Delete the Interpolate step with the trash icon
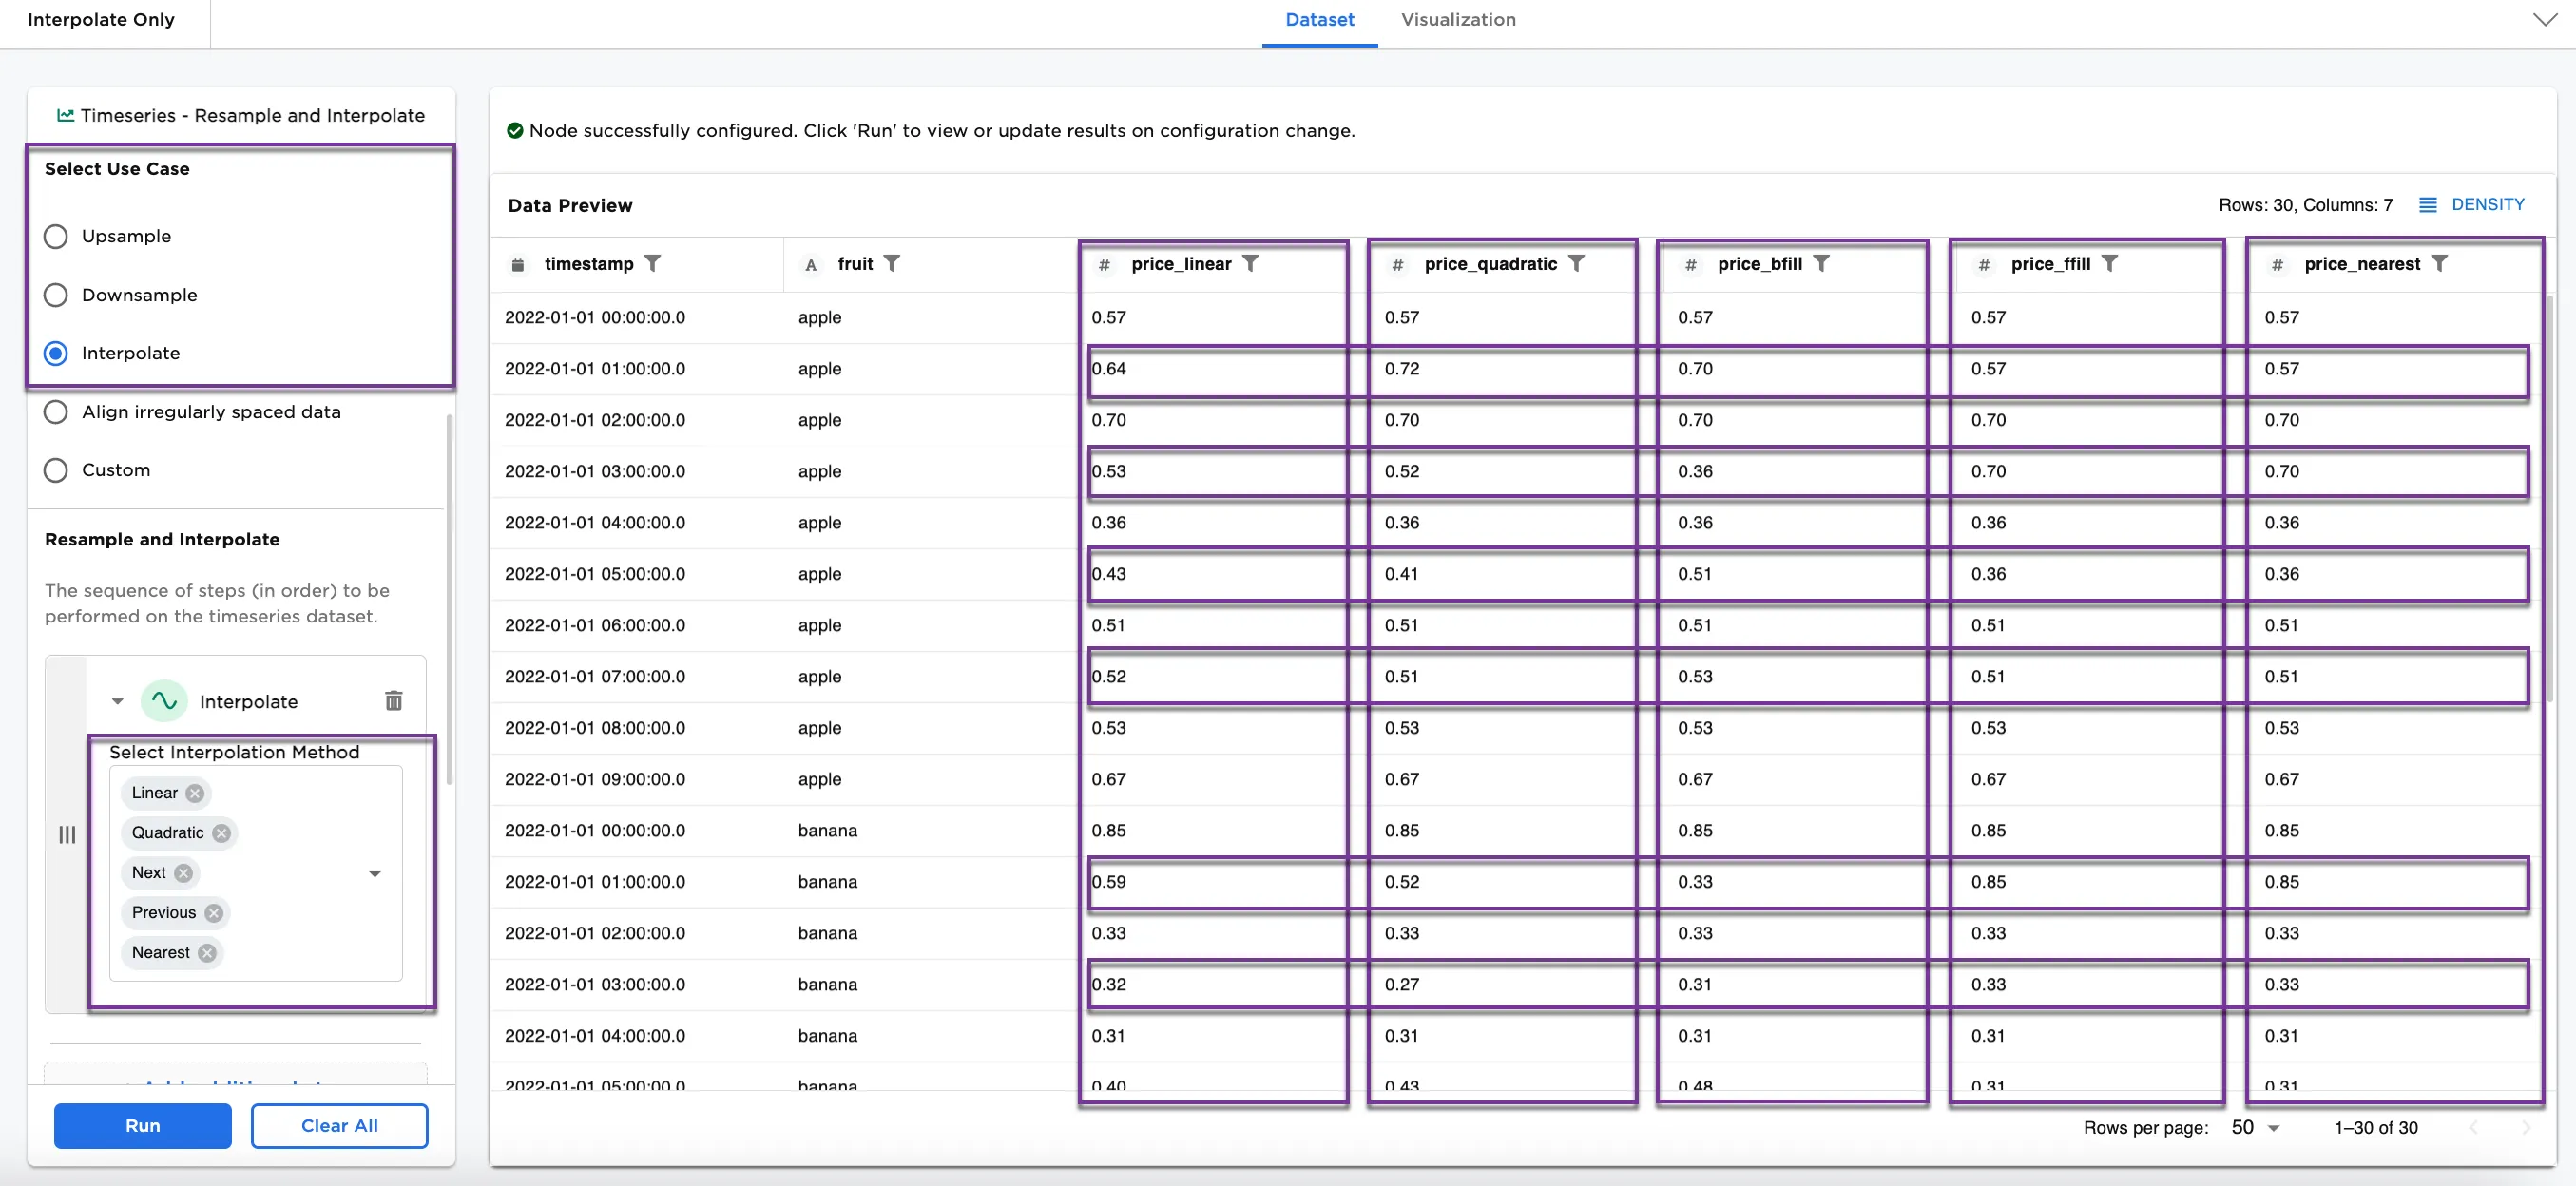The image size is (2576, 1186). 394,701
